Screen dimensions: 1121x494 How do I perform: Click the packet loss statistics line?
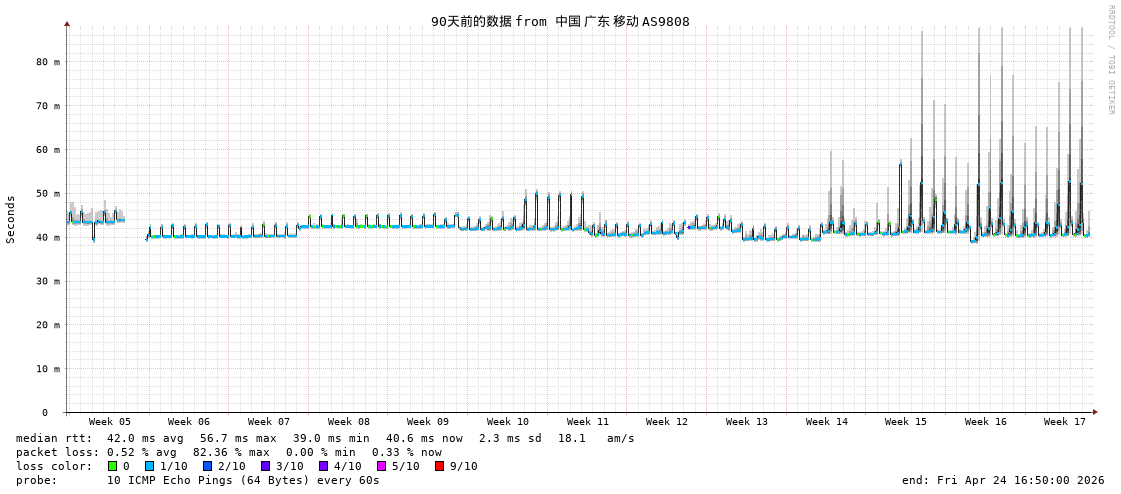tap(228, 452)
